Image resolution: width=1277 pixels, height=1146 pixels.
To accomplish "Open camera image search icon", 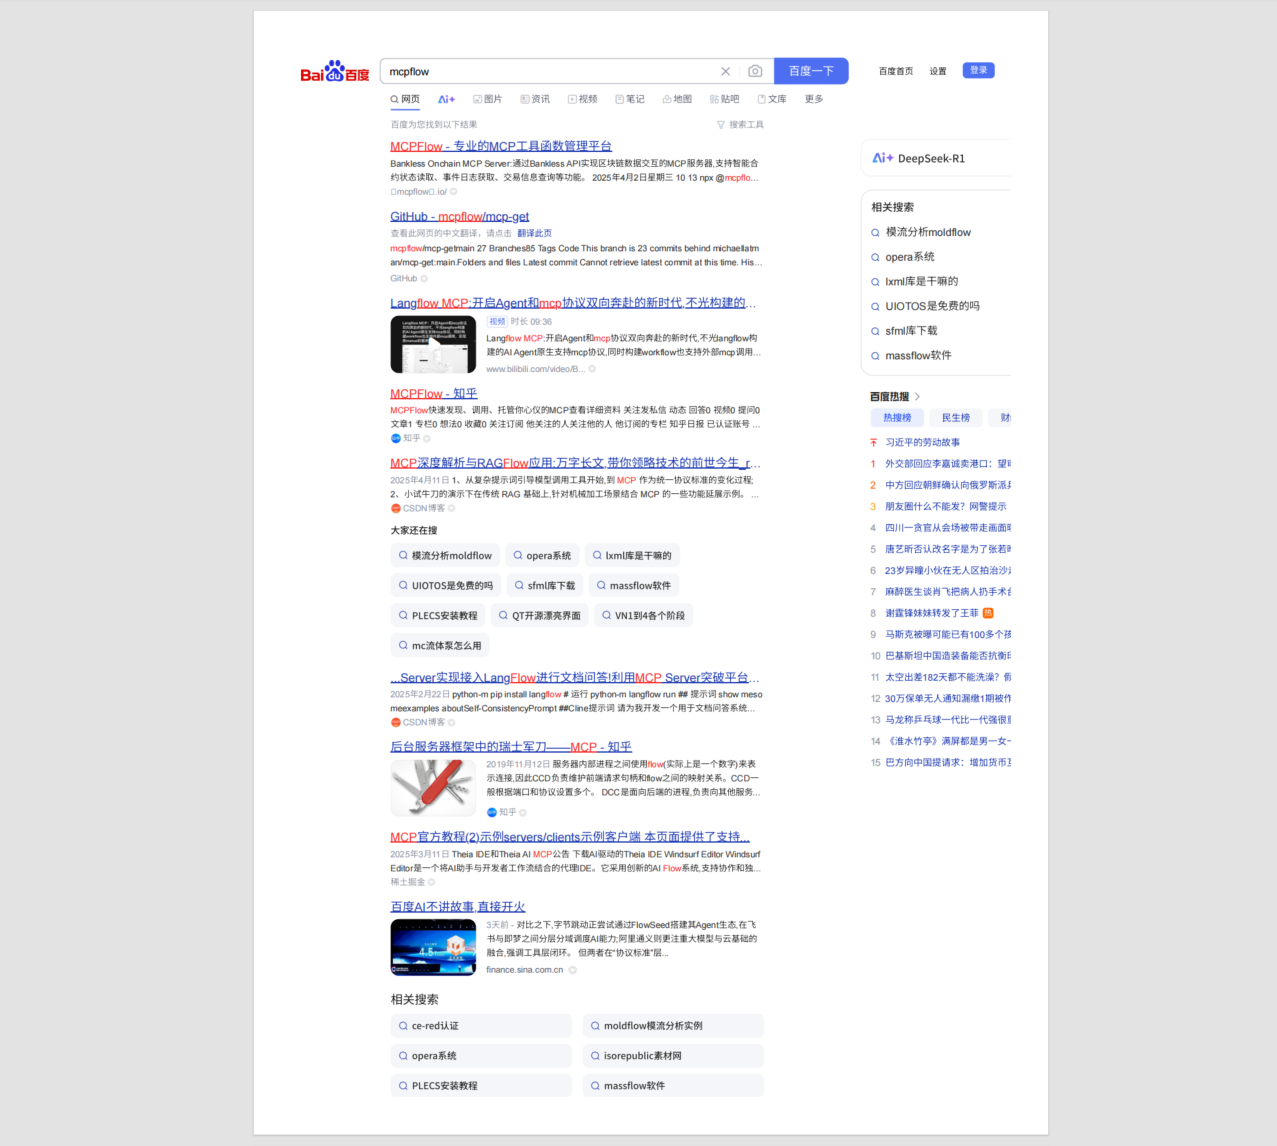I will click(x=755, y=71).
